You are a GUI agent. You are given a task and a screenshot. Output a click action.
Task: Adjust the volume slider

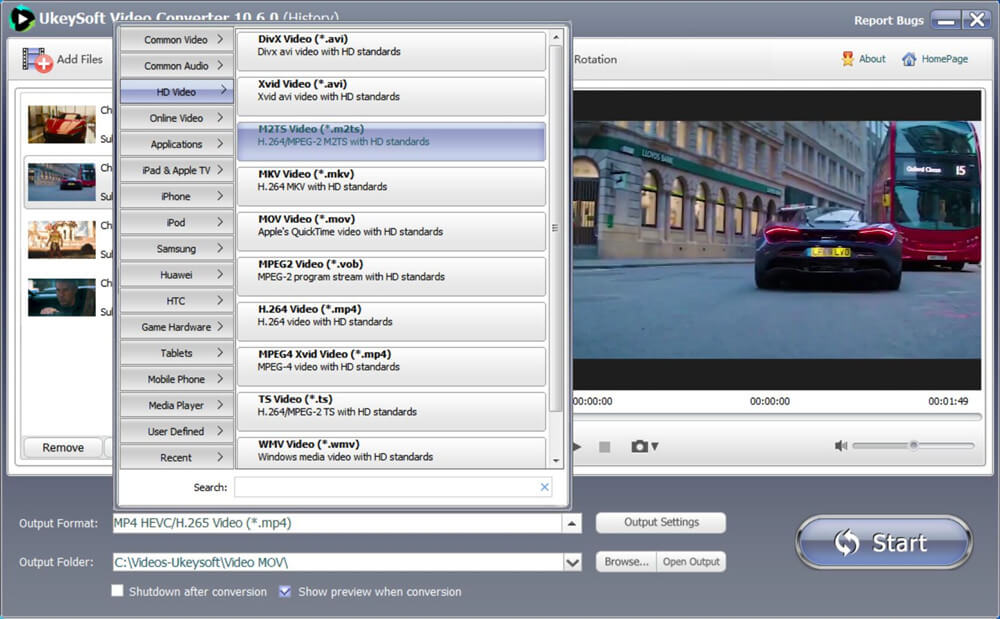(913, 446)
